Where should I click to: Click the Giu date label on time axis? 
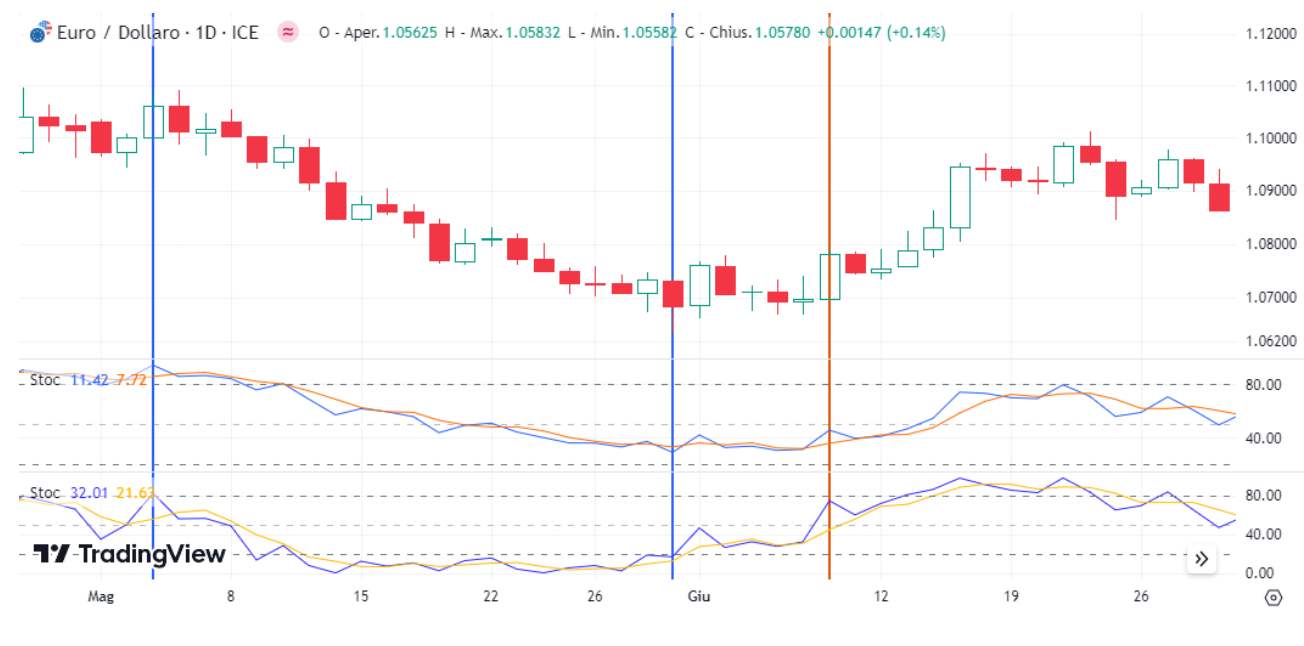point(699,596)
